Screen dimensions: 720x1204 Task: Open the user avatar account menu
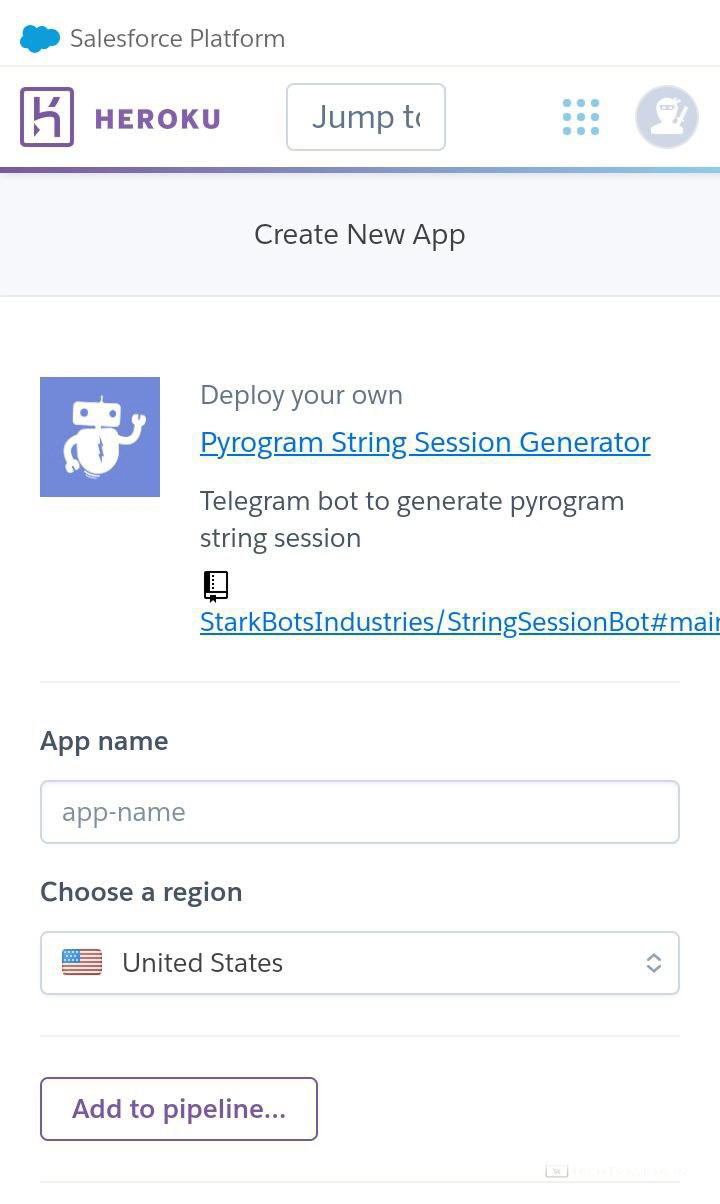[x=667, y=117]
